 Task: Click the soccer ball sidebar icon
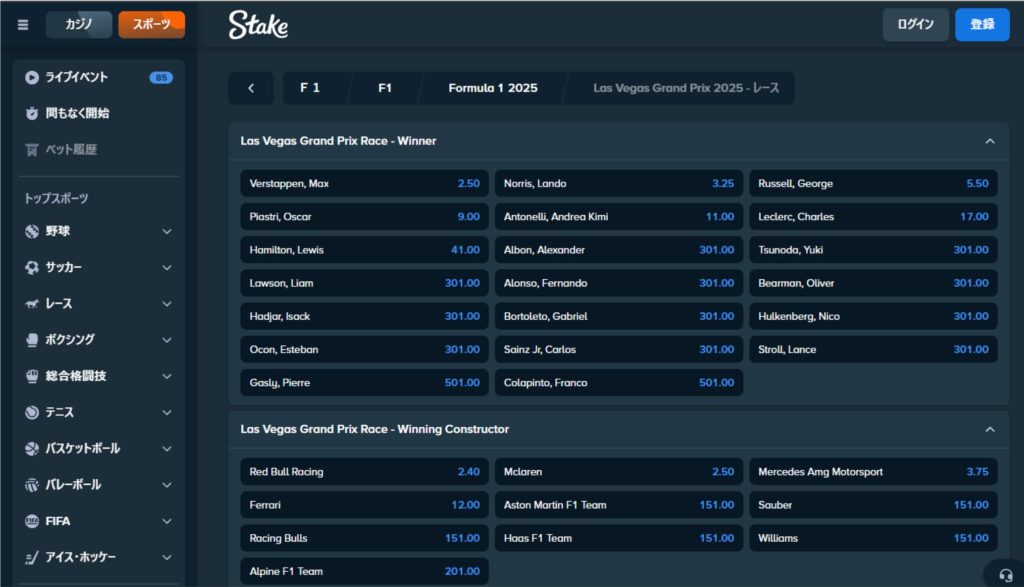[x=32, y=268]
